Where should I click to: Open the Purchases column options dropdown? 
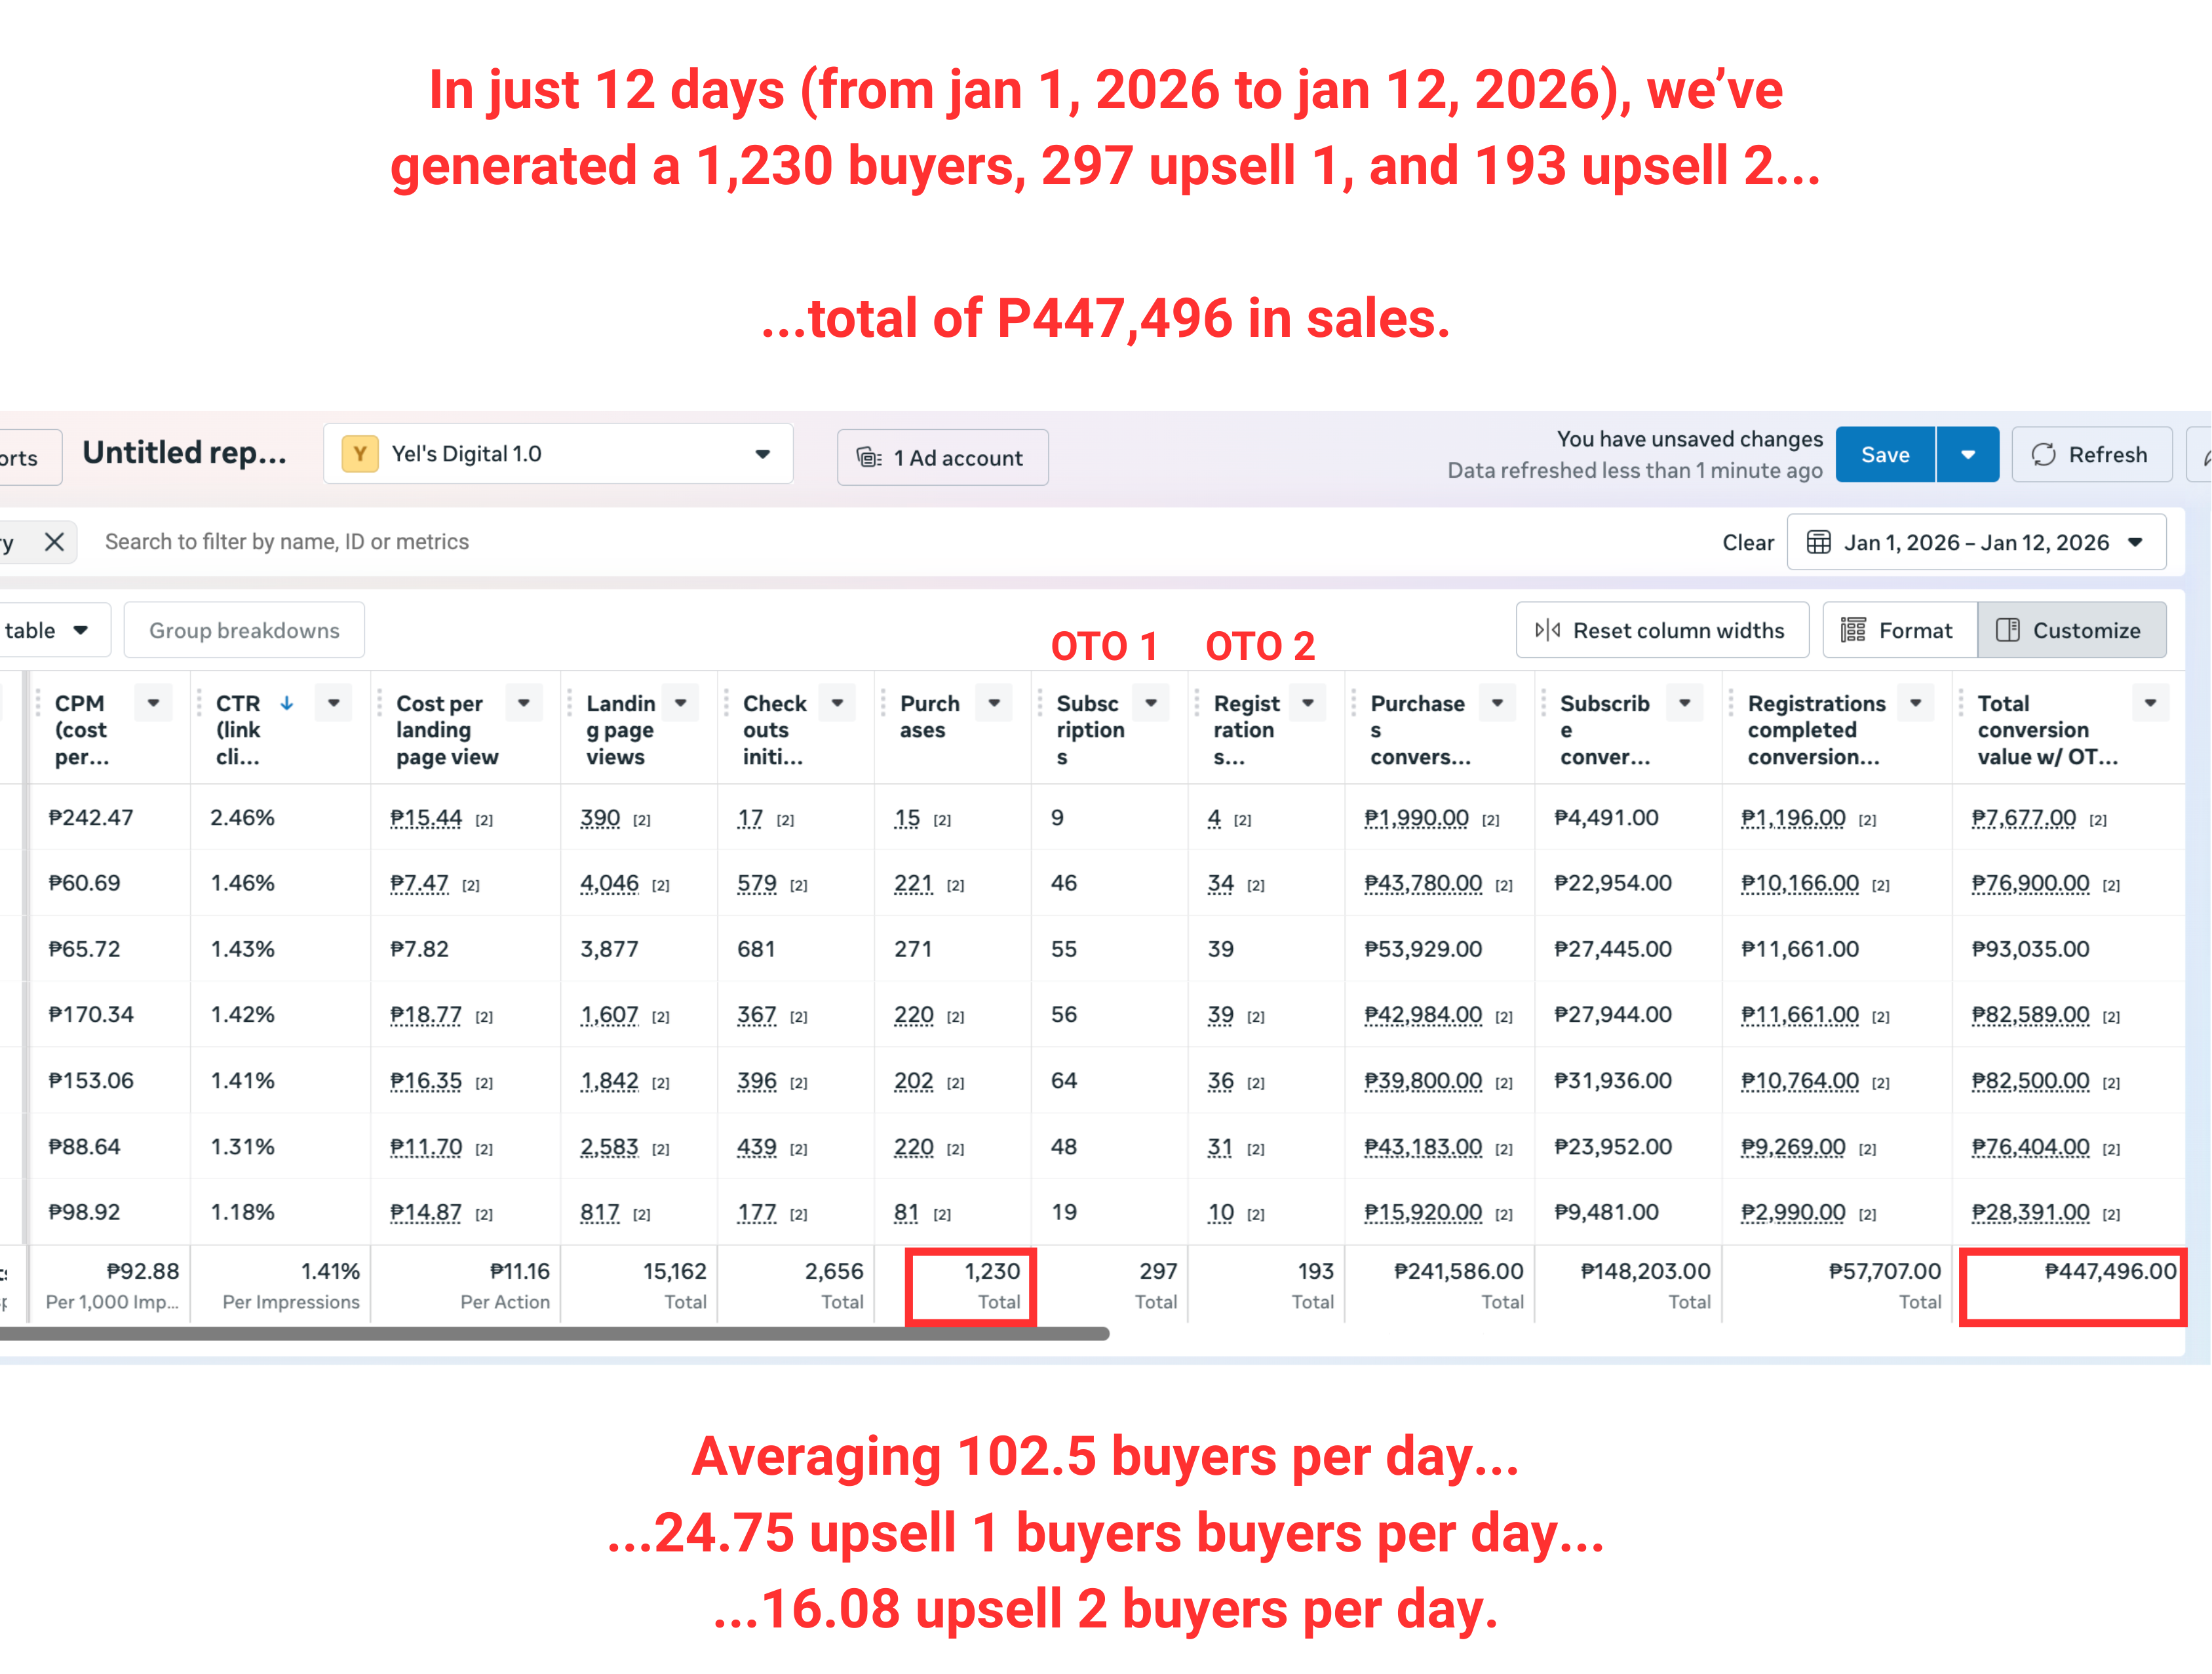[x=994, y=703]
